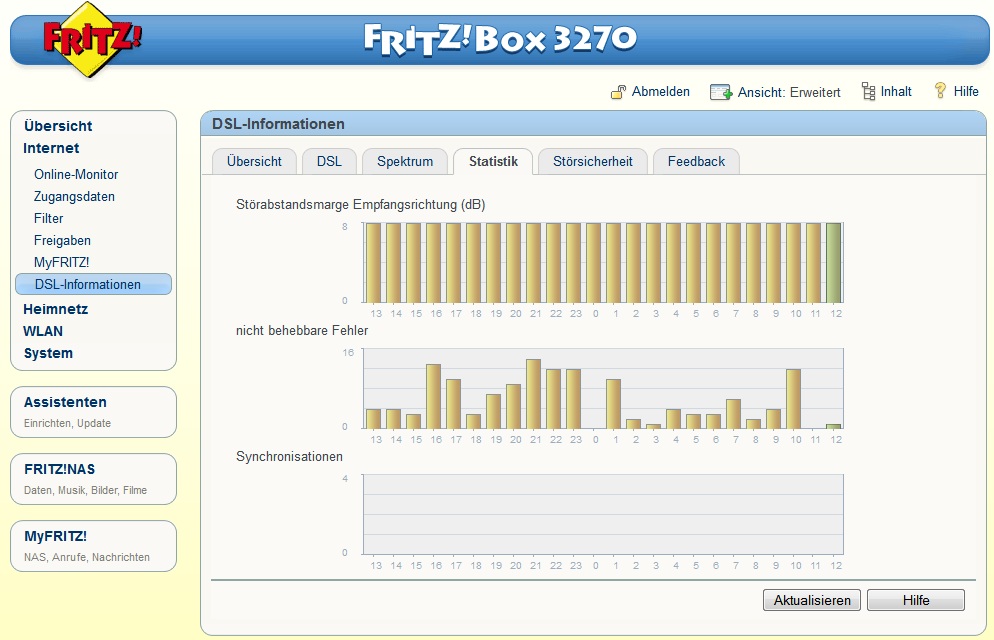This screenshot has height=640, width=994.
Task: Click hour-21 bar in nicht behebbare Fehler chart
Action: [534, 394]
